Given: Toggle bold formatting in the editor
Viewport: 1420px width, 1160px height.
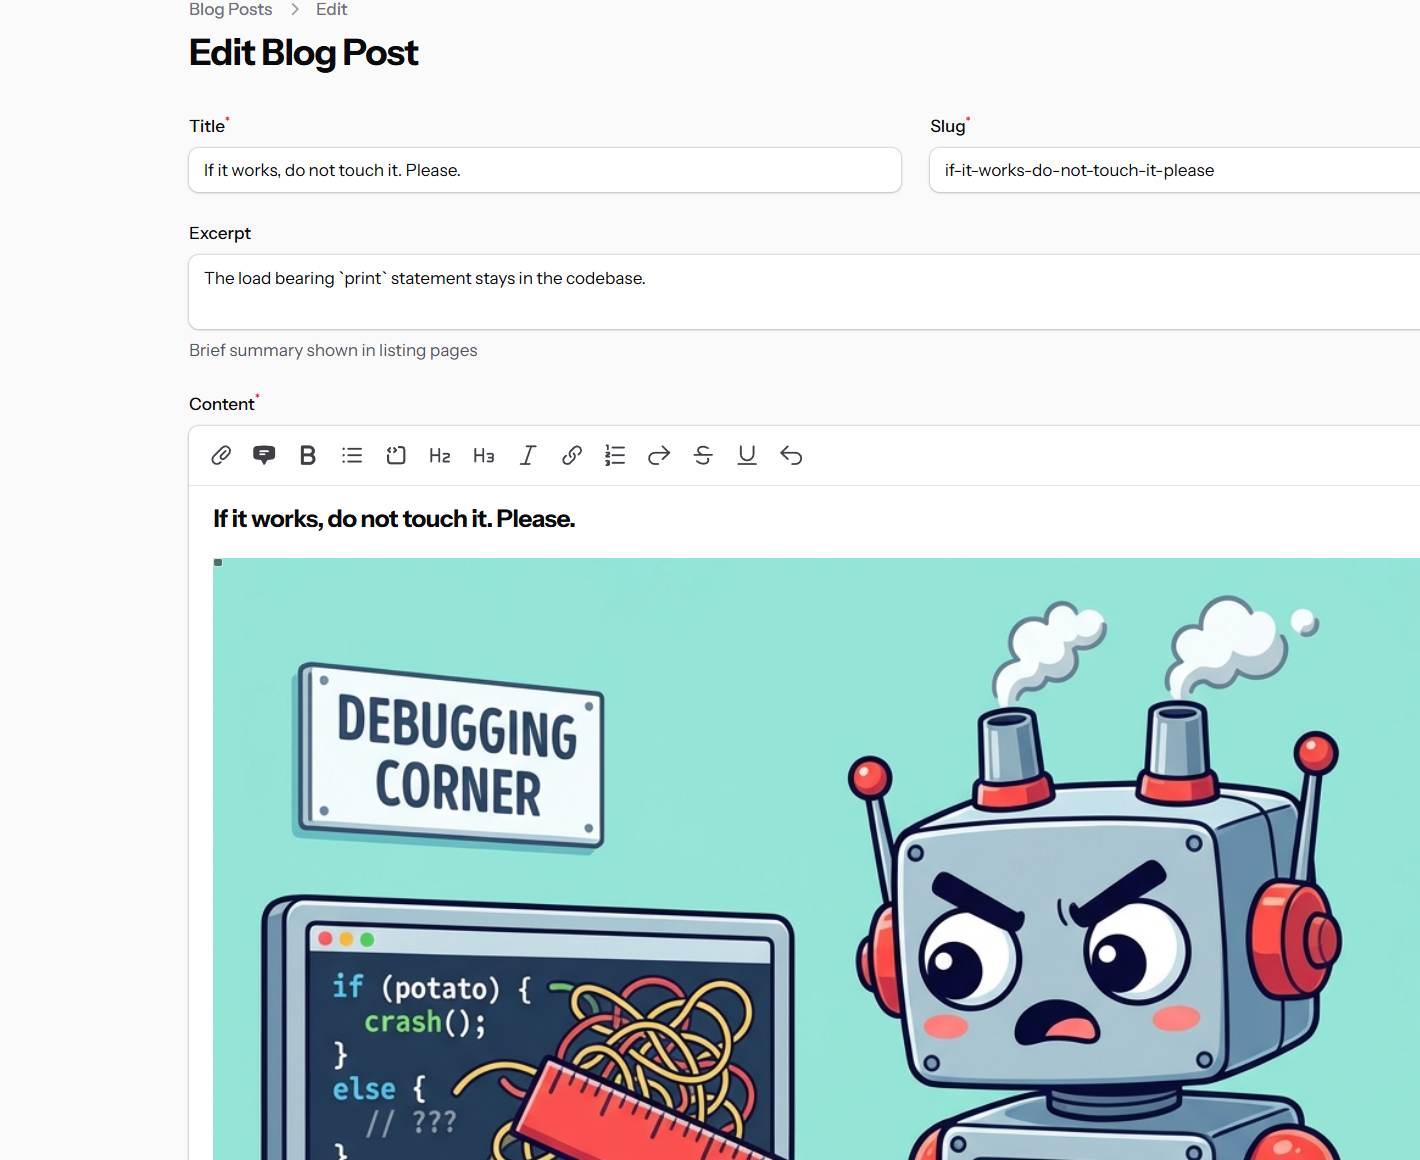Looking at the screenshot, I should click(x=307, y=455).
